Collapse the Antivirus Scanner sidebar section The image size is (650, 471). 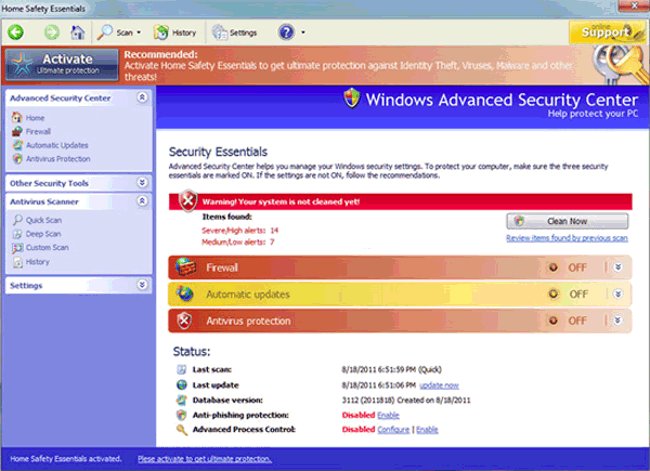coord(142,201)
